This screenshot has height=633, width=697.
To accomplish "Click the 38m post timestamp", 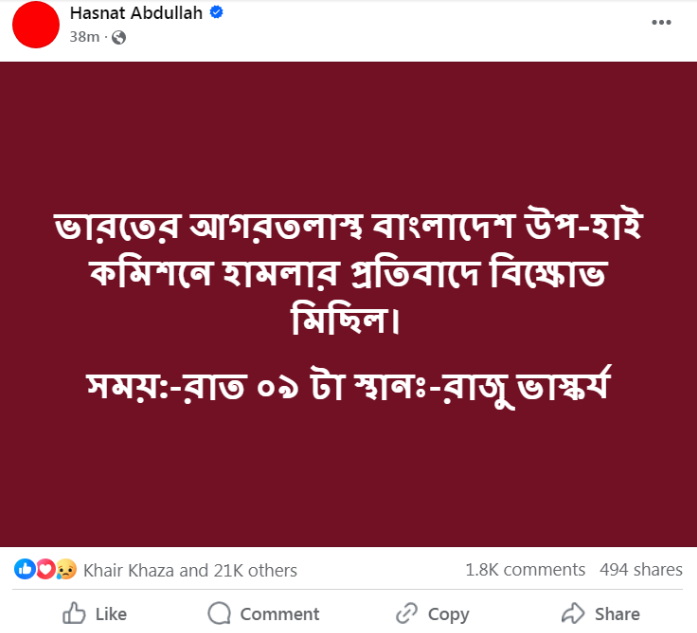I will (x=84, y=37).
